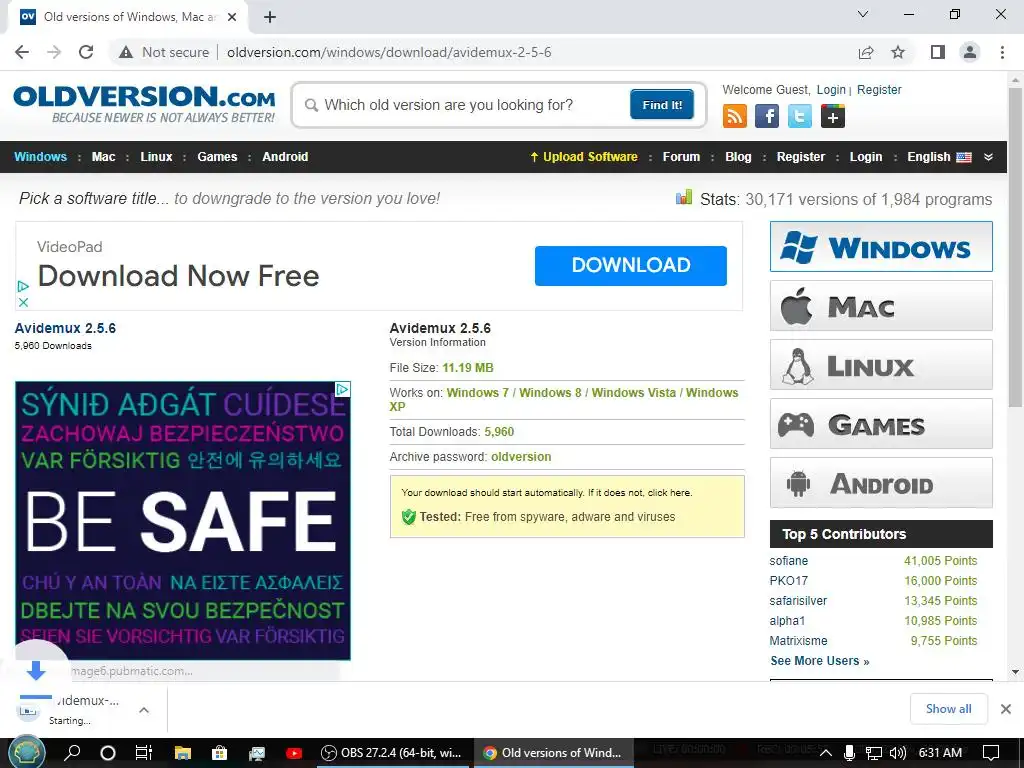Image resolution: width=1024 pixels, height=768 pixels.
Task: Close the Old versions of Windows tab
Action: (232, 17)
